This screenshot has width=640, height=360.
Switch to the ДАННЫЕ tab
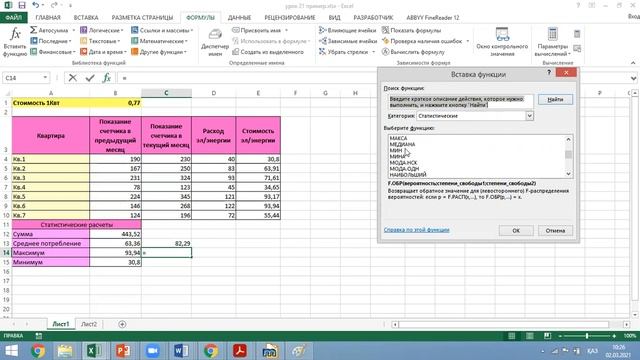click(x=239, y=18)
